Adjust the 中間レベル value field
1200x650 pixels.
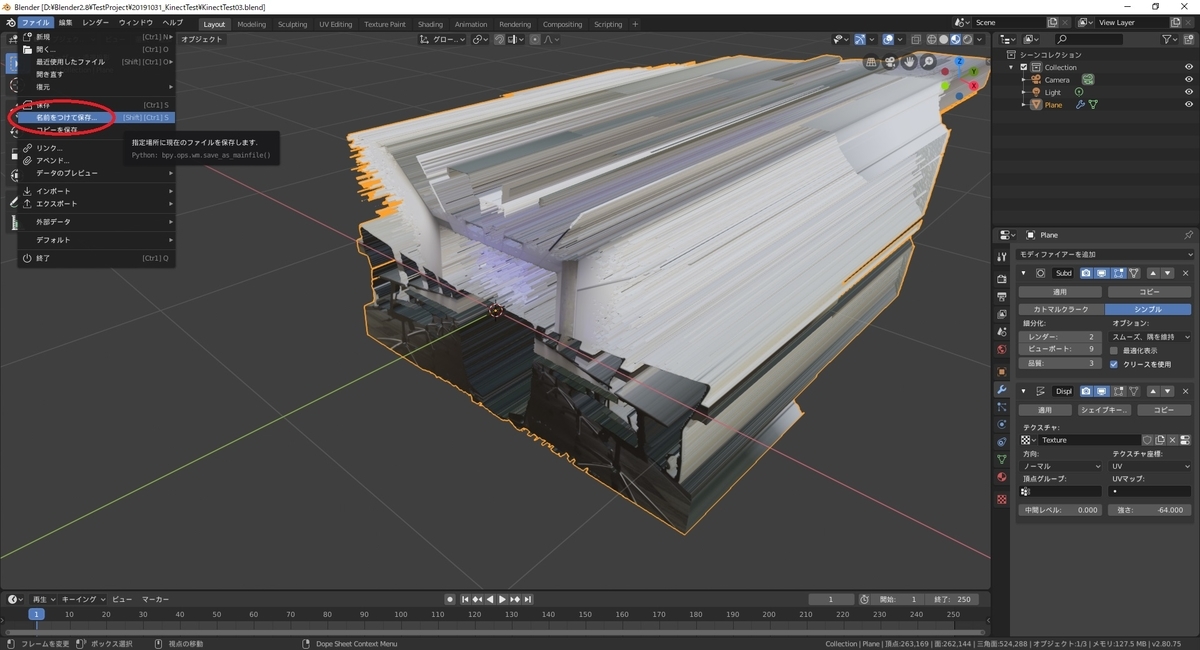click(1062, 510)
